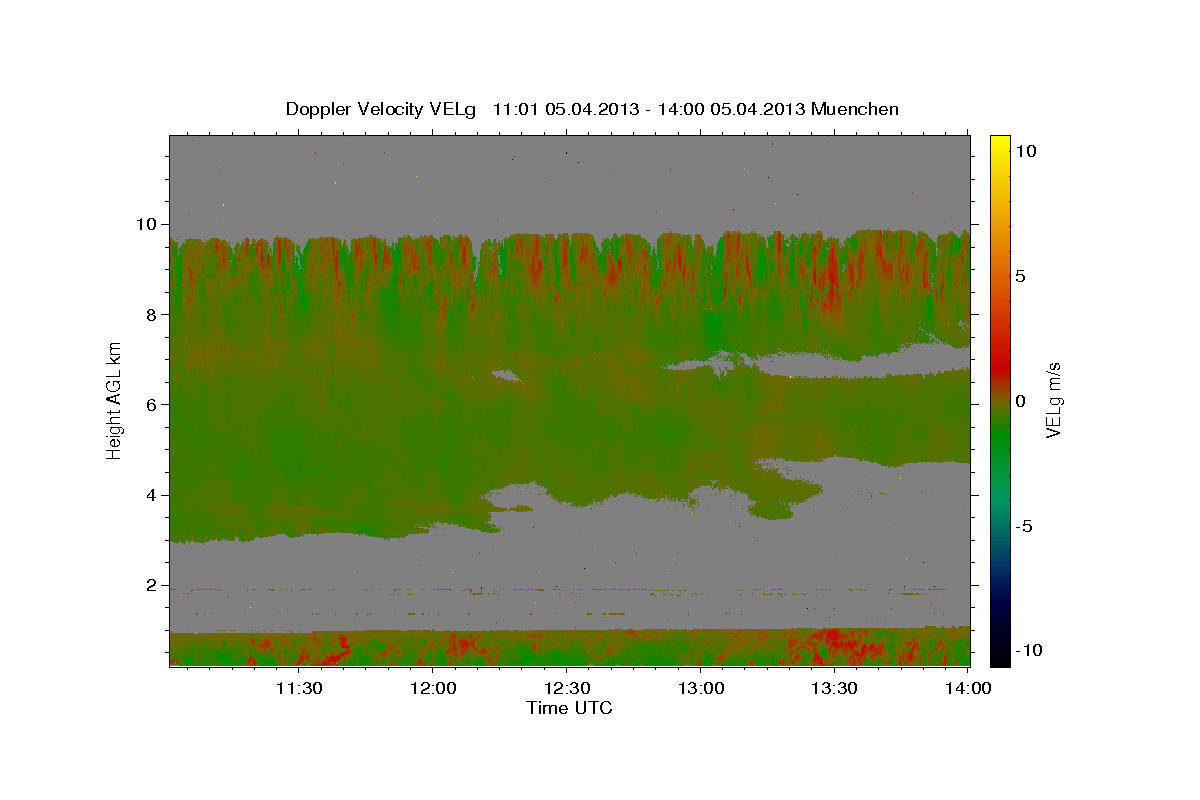Click the 12:30 time tick label

point(567,688)
